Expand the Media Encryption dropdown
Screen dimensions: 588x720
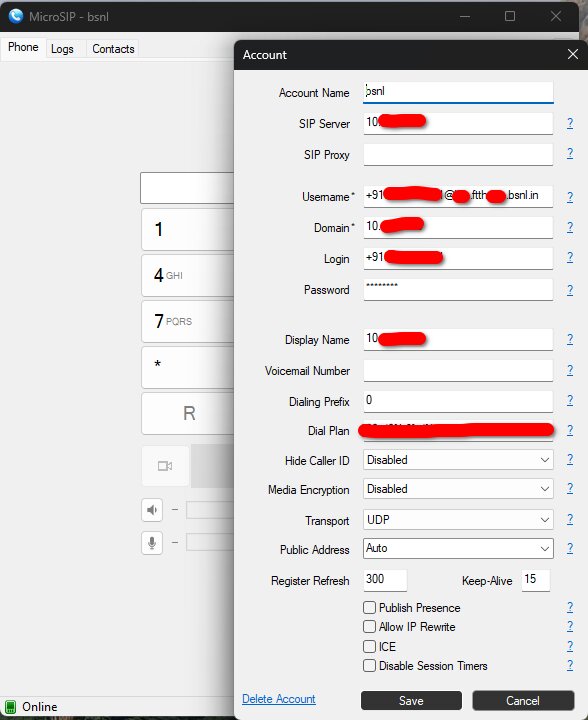pos(458,489)
